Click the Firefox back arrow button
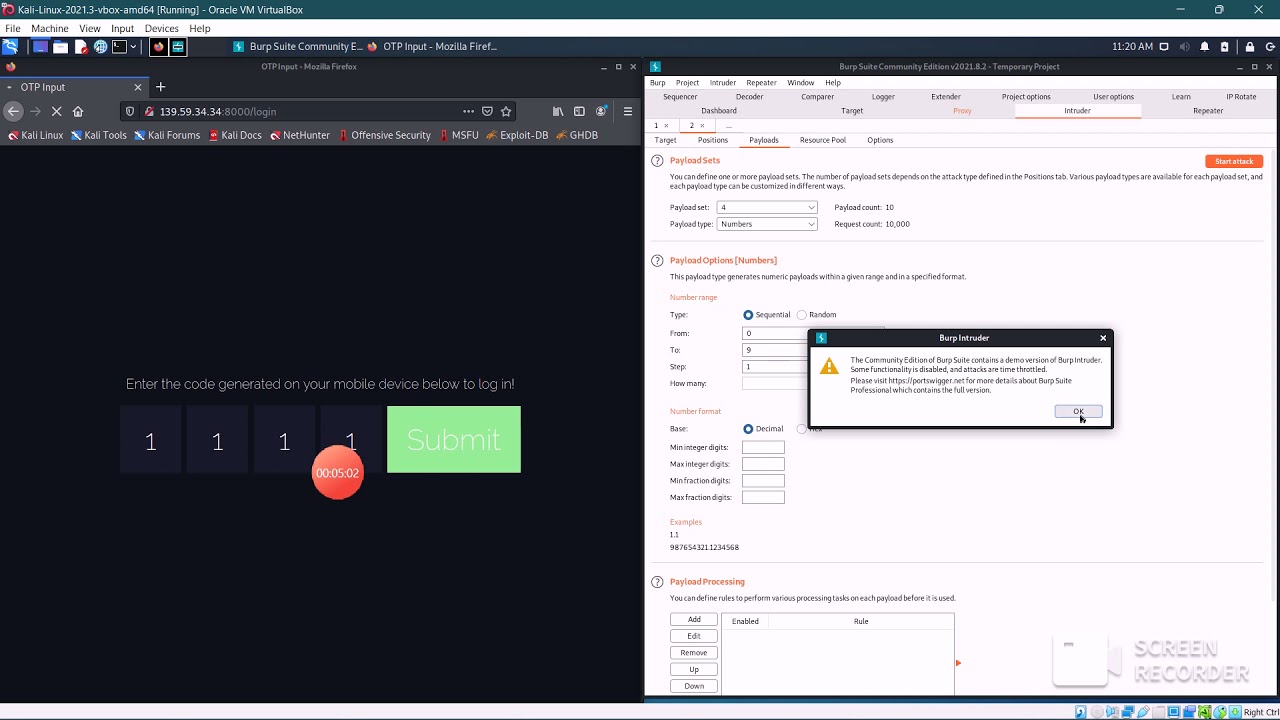The image size is (1280, 720). pyautogui.click(x=13, y=111)
